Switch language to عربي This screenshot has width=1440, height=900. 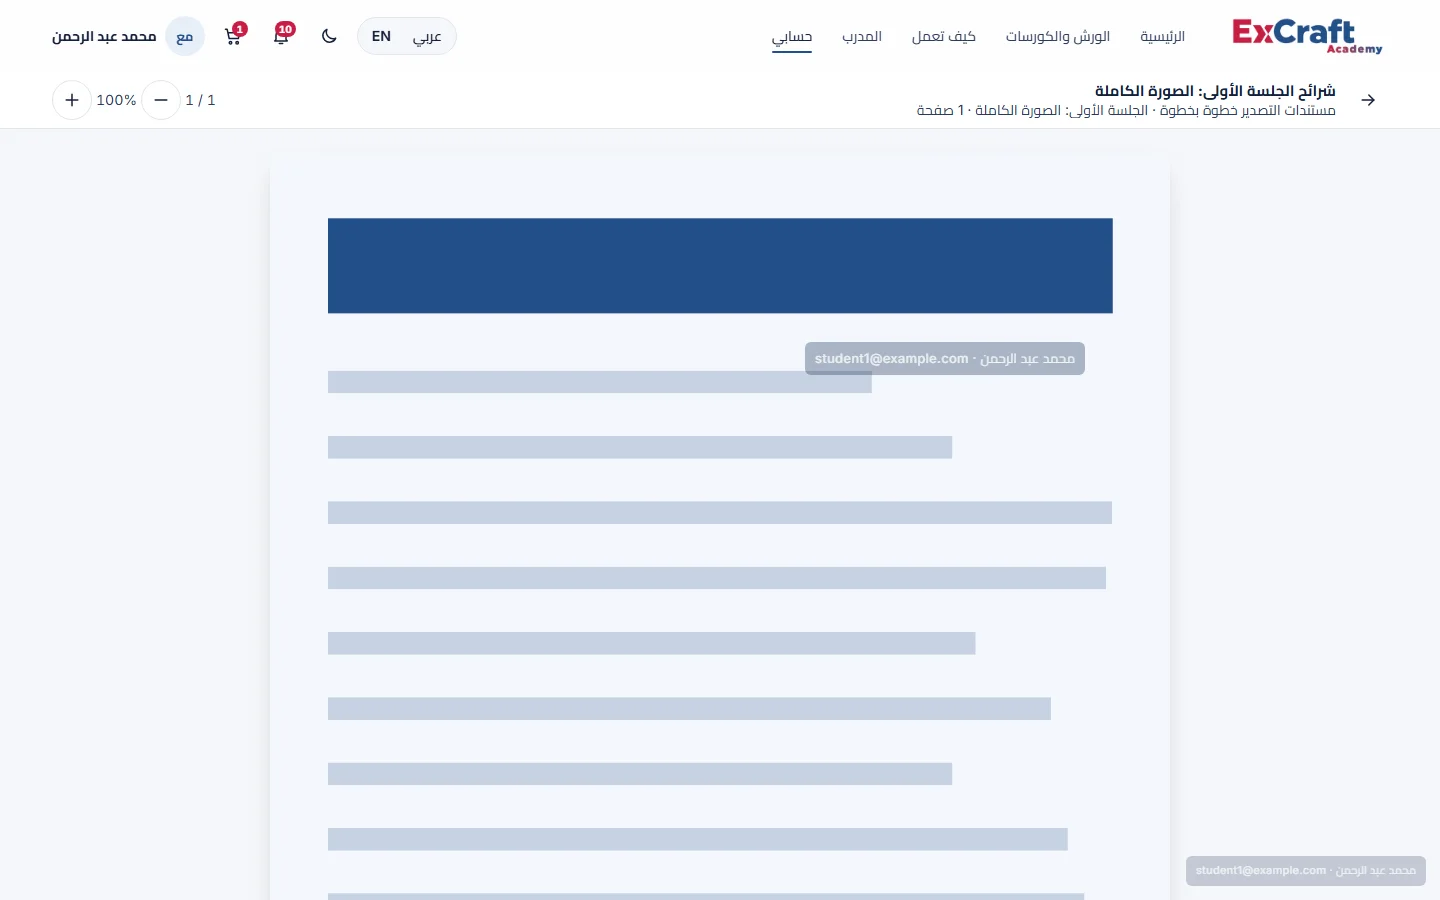427,36
